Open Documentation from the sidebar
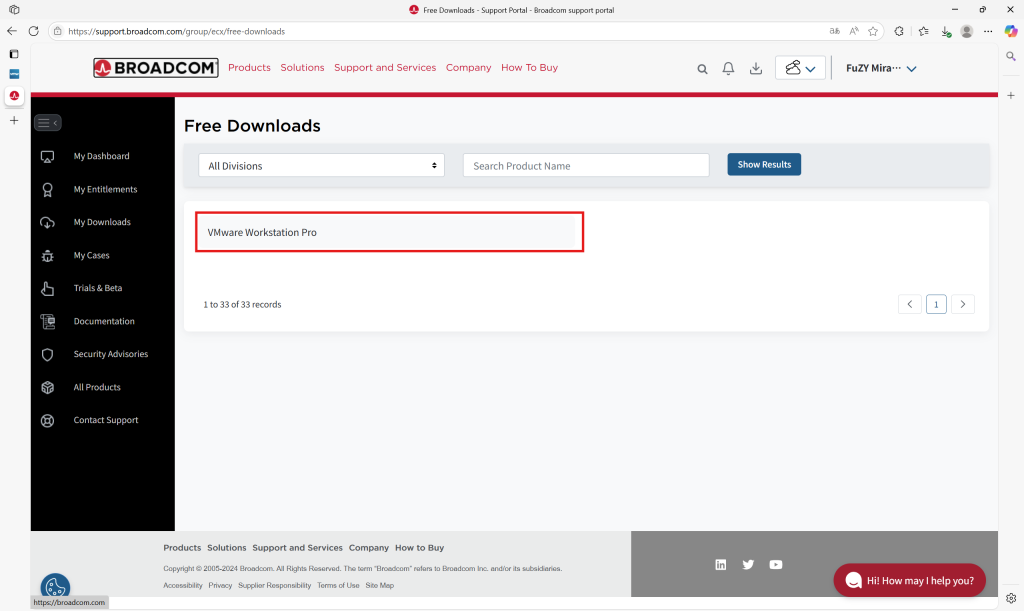Screen dimensions: 1024x611 click(104, 321)
